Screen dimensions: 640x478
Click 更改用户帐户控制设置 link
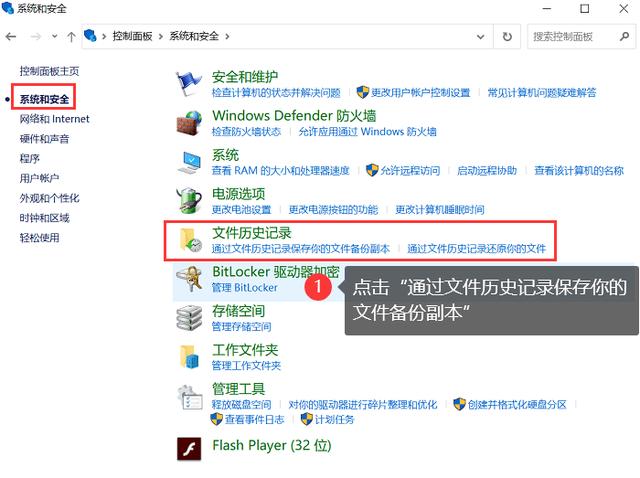pos(420,93)
